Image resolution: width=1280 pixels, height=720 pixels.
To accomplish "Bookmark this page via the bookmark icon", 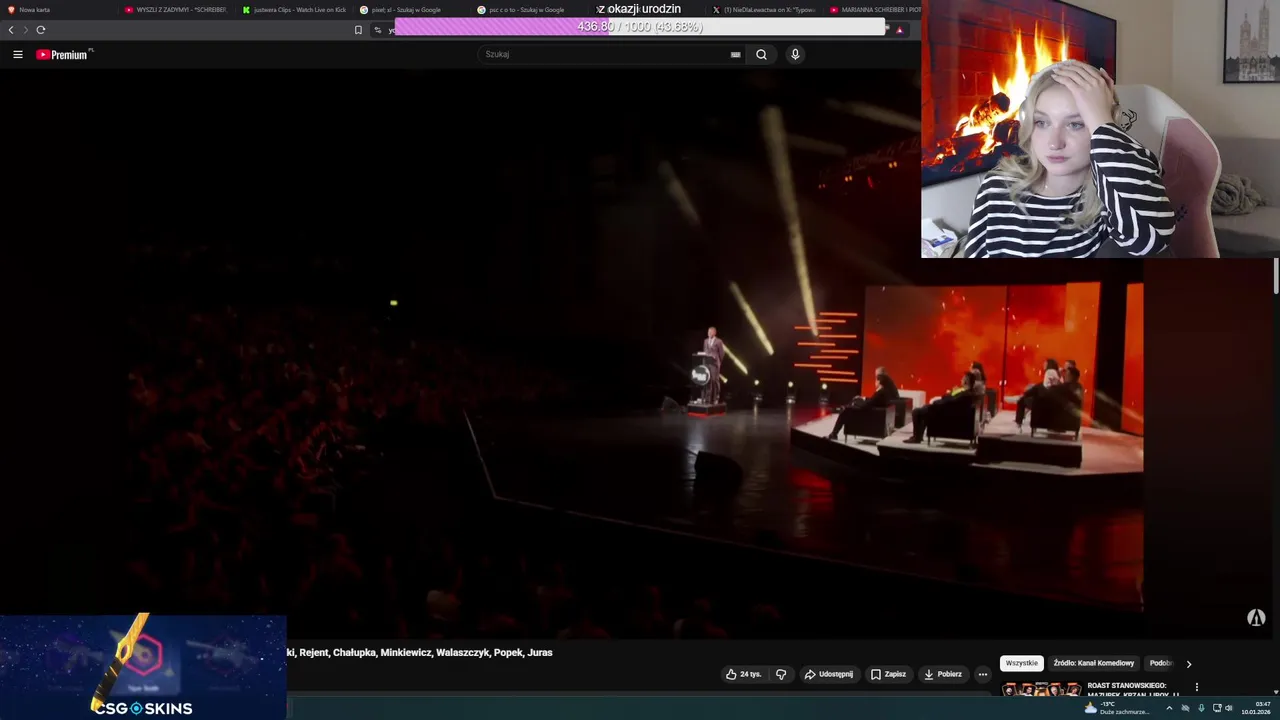I will tap(358, 30).
